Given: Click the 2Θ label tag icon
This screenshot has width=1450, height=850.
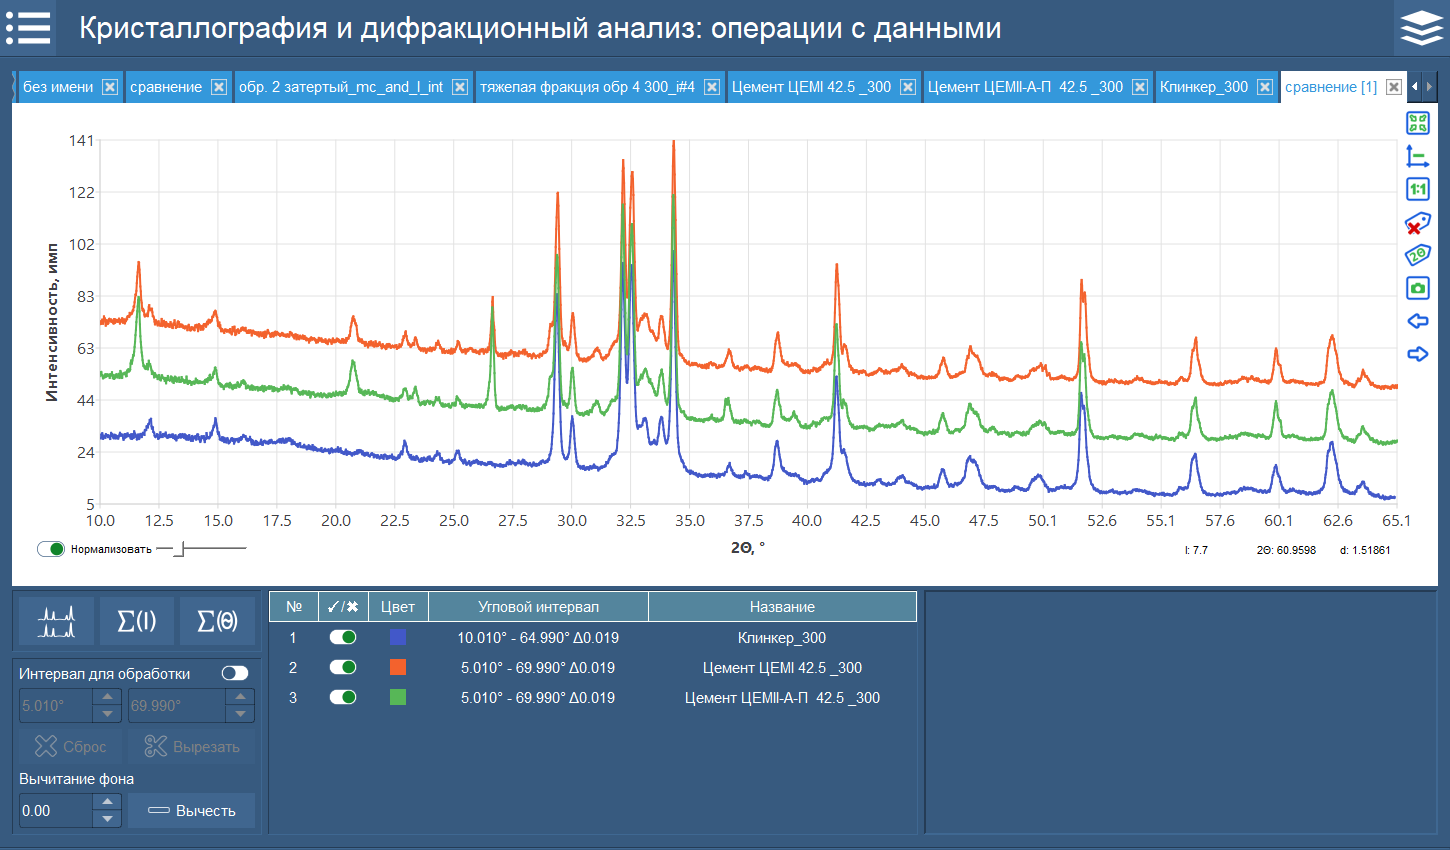Looking at the screenshot, I should coord(1418,255).
